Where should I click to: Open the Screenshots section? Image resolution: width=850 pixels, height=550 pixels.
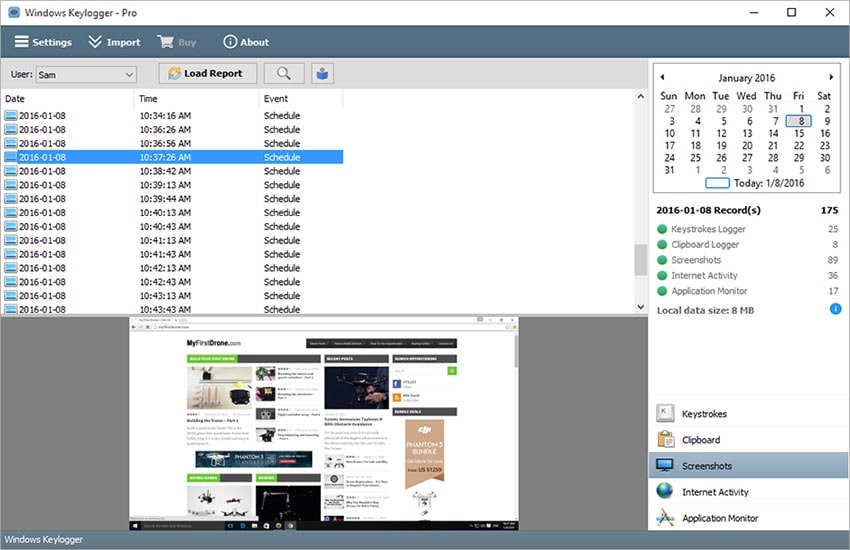click(x=748, y=466)
